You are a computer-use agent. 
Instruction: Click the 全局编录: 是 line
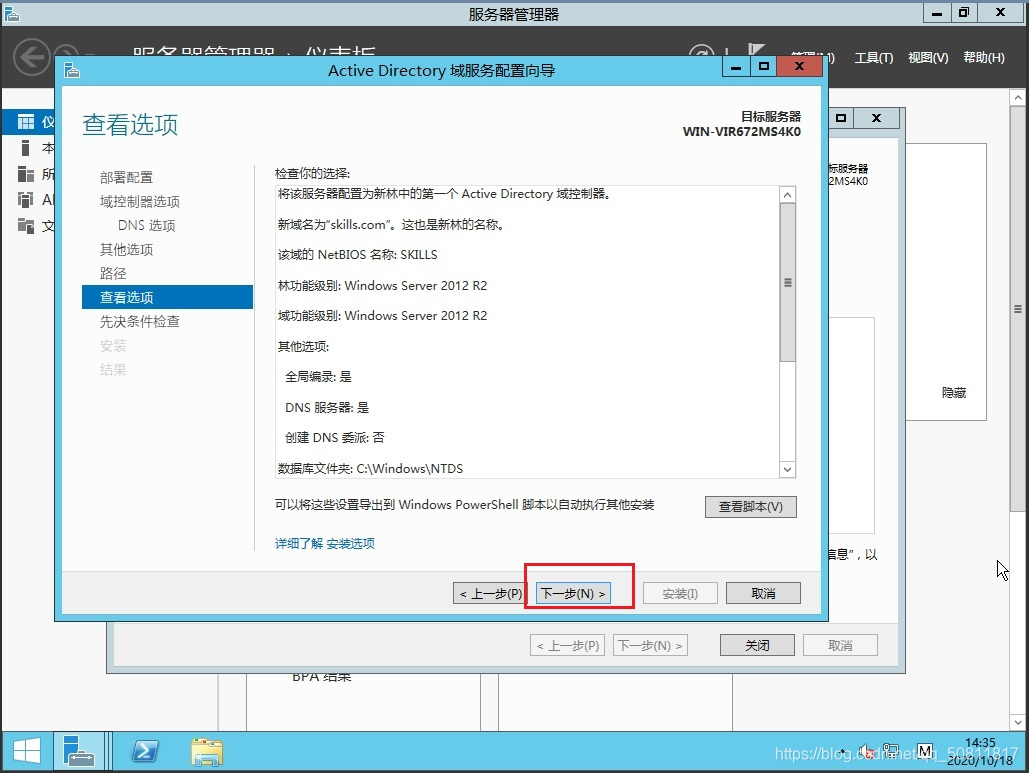click(x=318, y=377)
